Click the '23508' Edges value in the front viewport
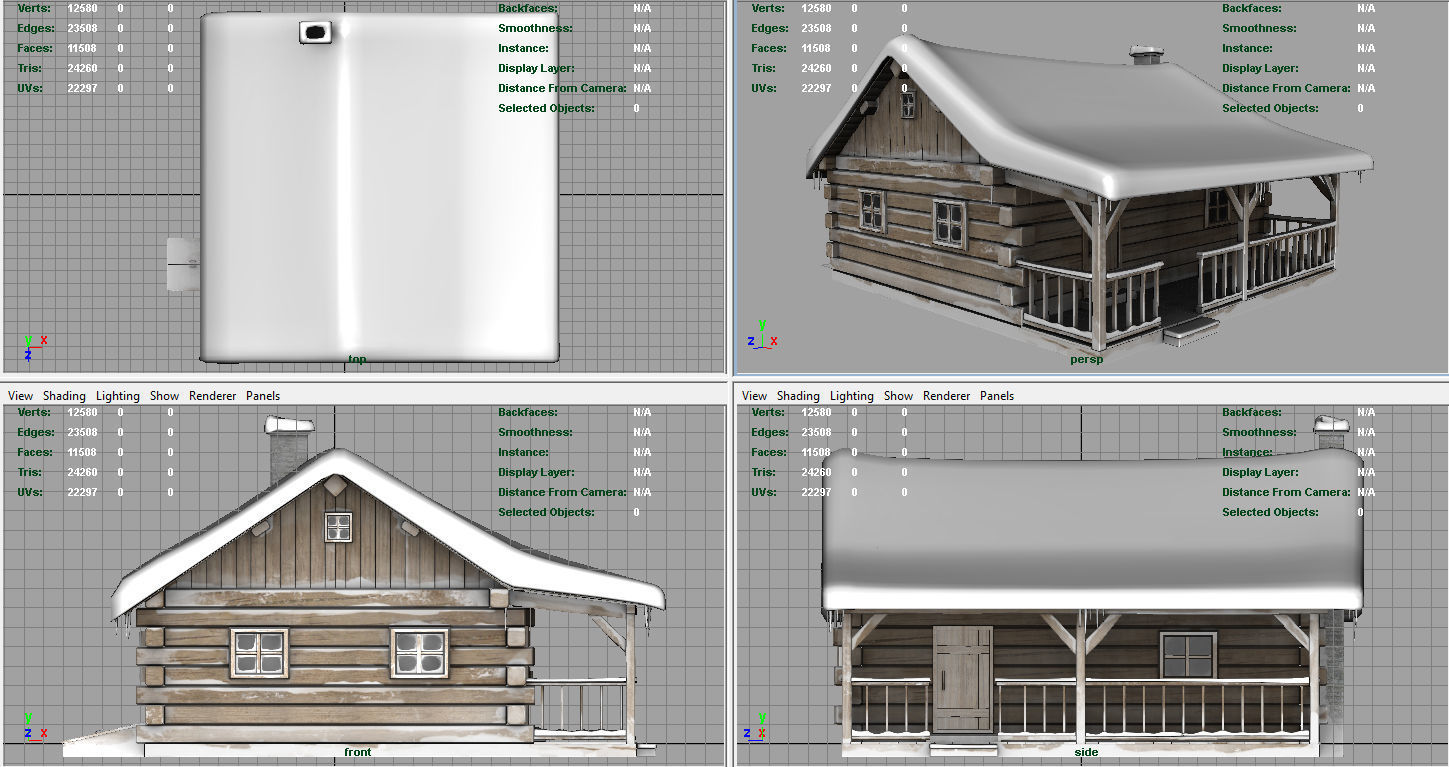Viewport: 1449px width, 767px height. pos(82,432)
